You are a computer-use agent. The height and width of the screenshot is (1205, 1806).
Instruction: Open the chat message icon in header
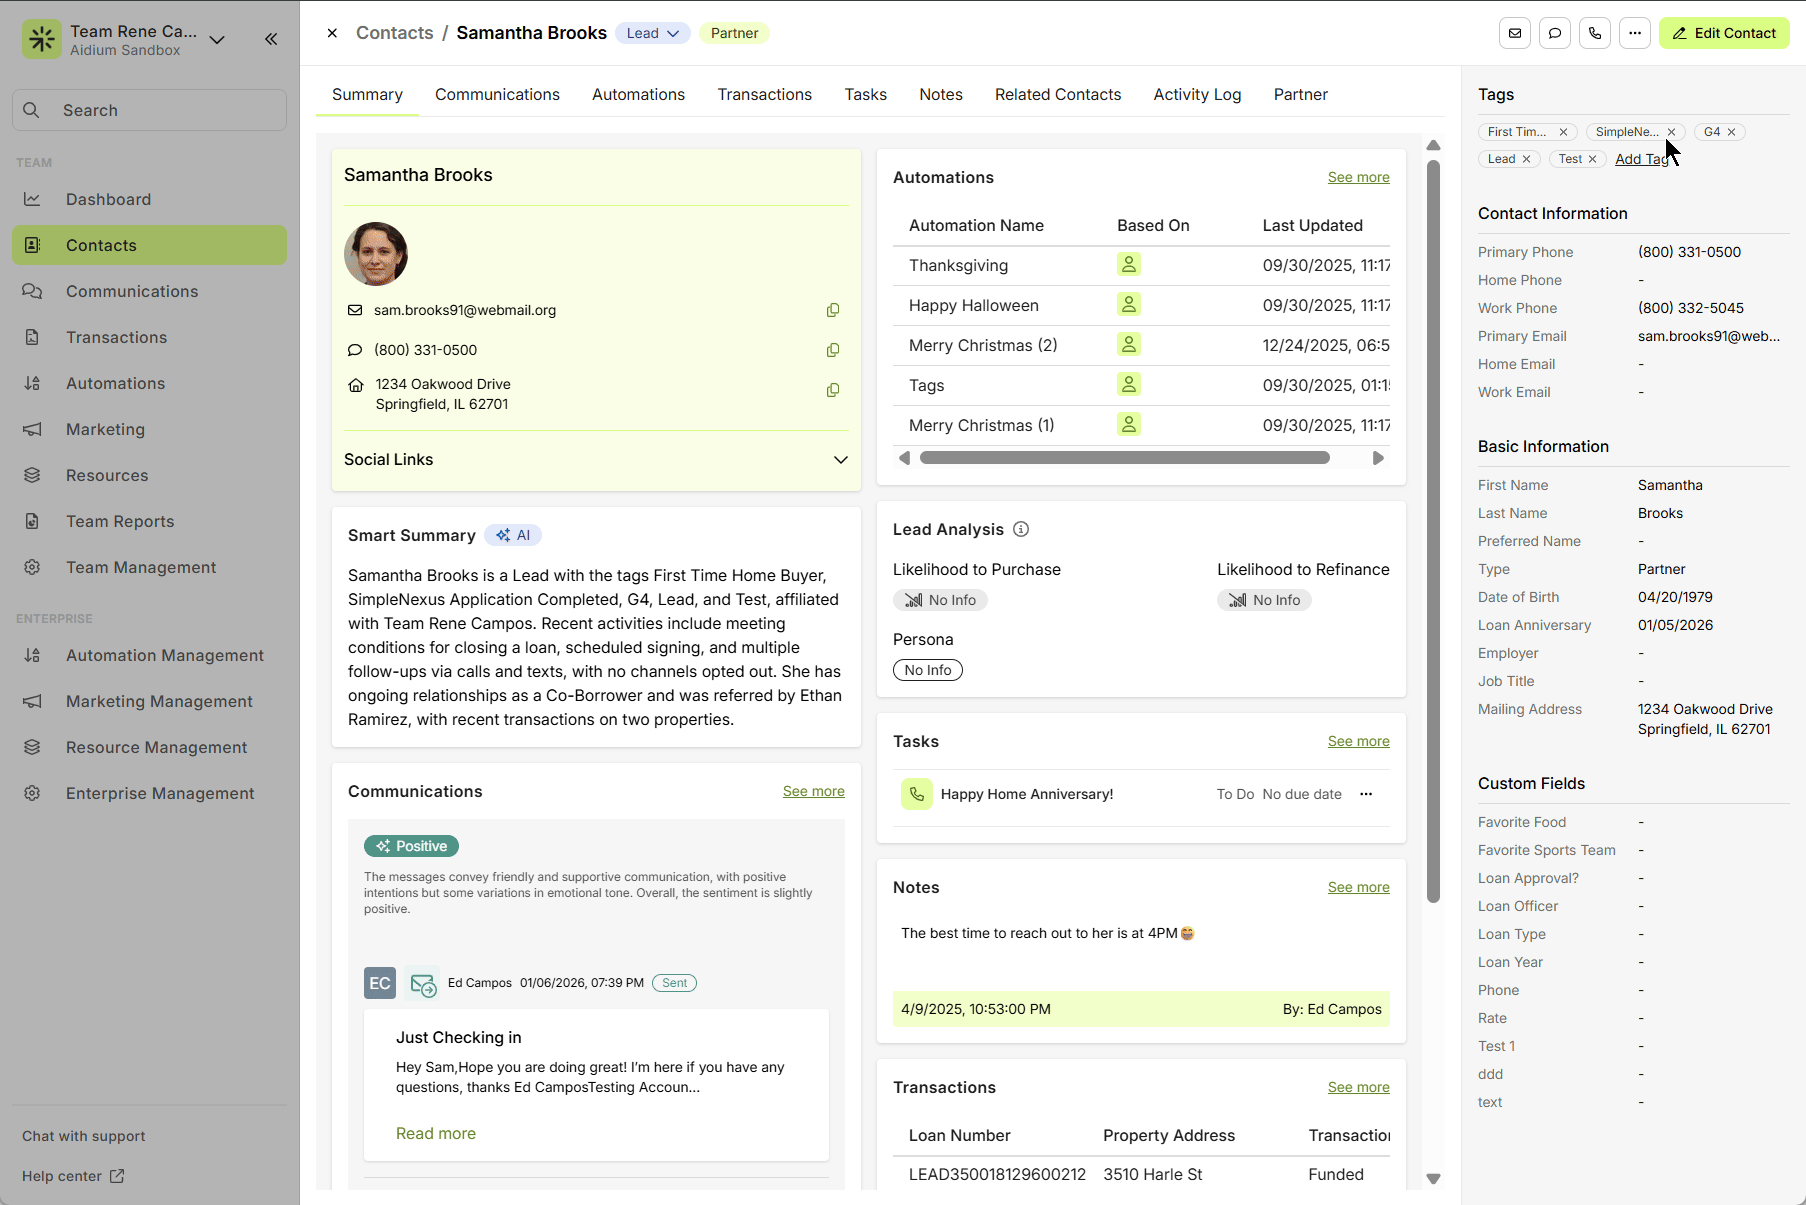(x=1555, y=33)
